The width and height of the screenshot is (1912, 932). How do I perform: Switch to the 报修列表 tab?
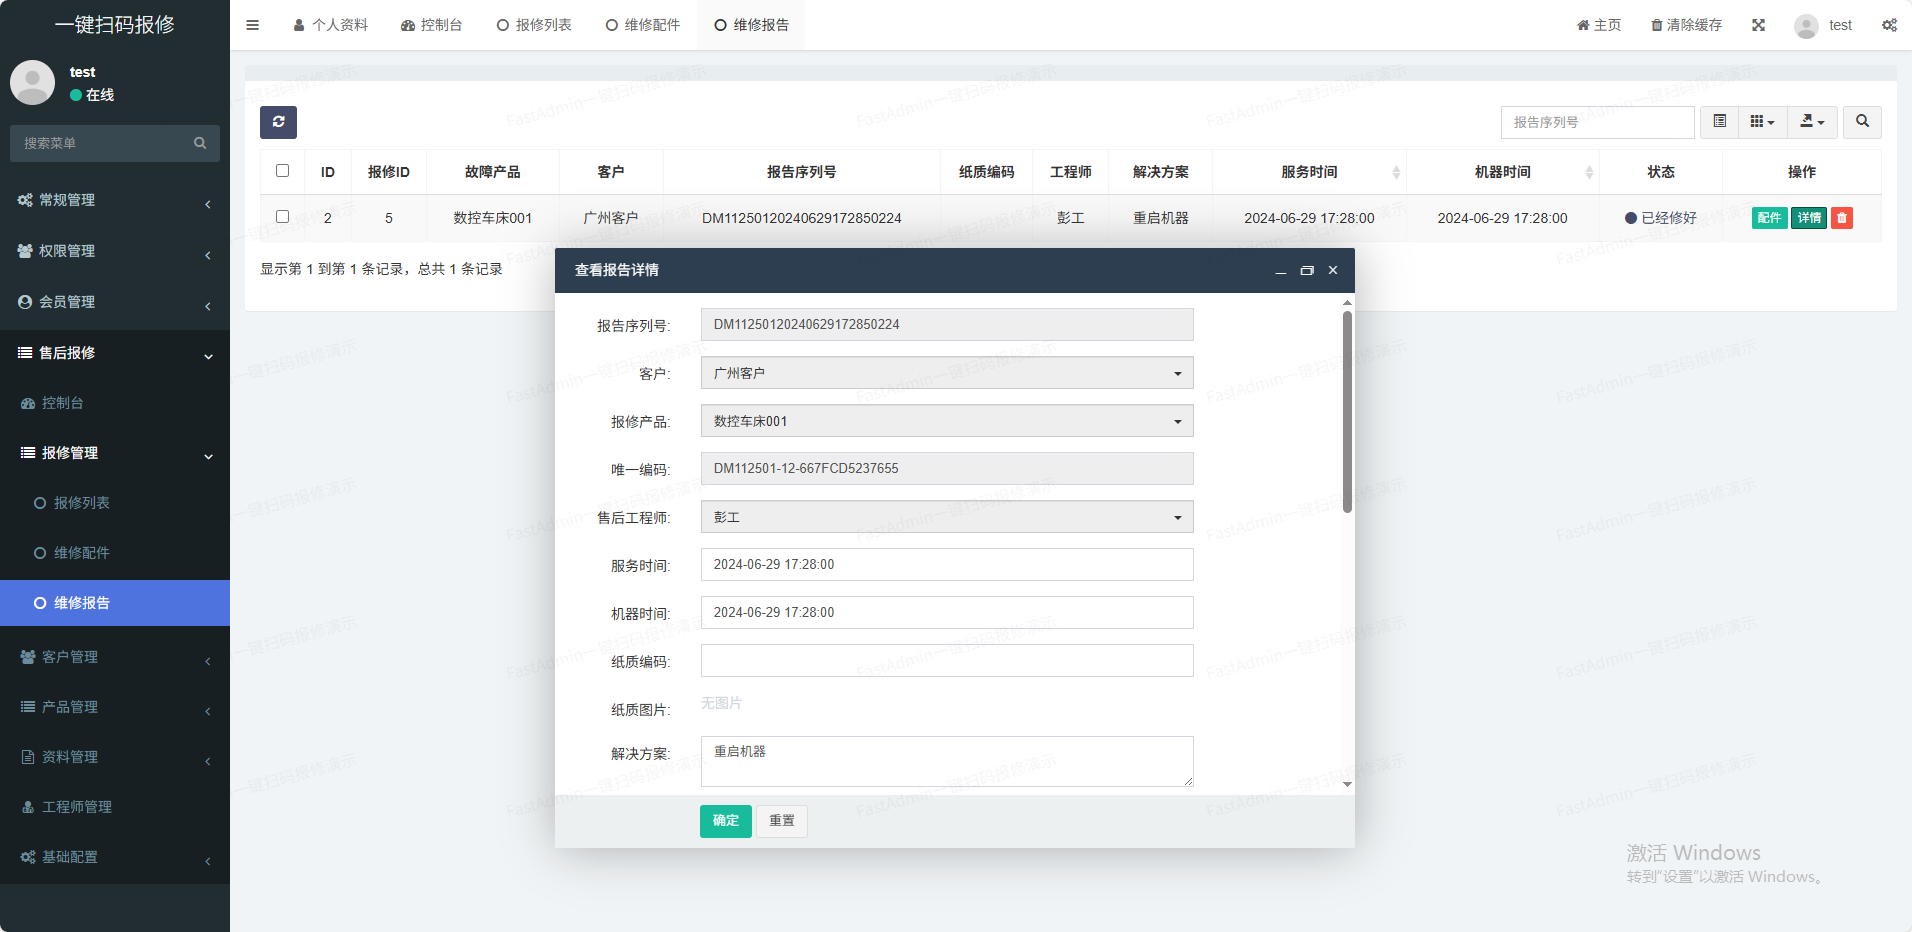coord(534,25)
